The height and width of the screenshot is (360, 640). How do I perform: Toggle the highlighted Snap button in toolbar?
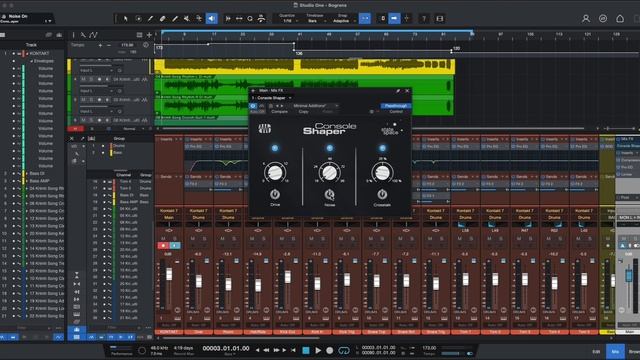coord(364,18)
